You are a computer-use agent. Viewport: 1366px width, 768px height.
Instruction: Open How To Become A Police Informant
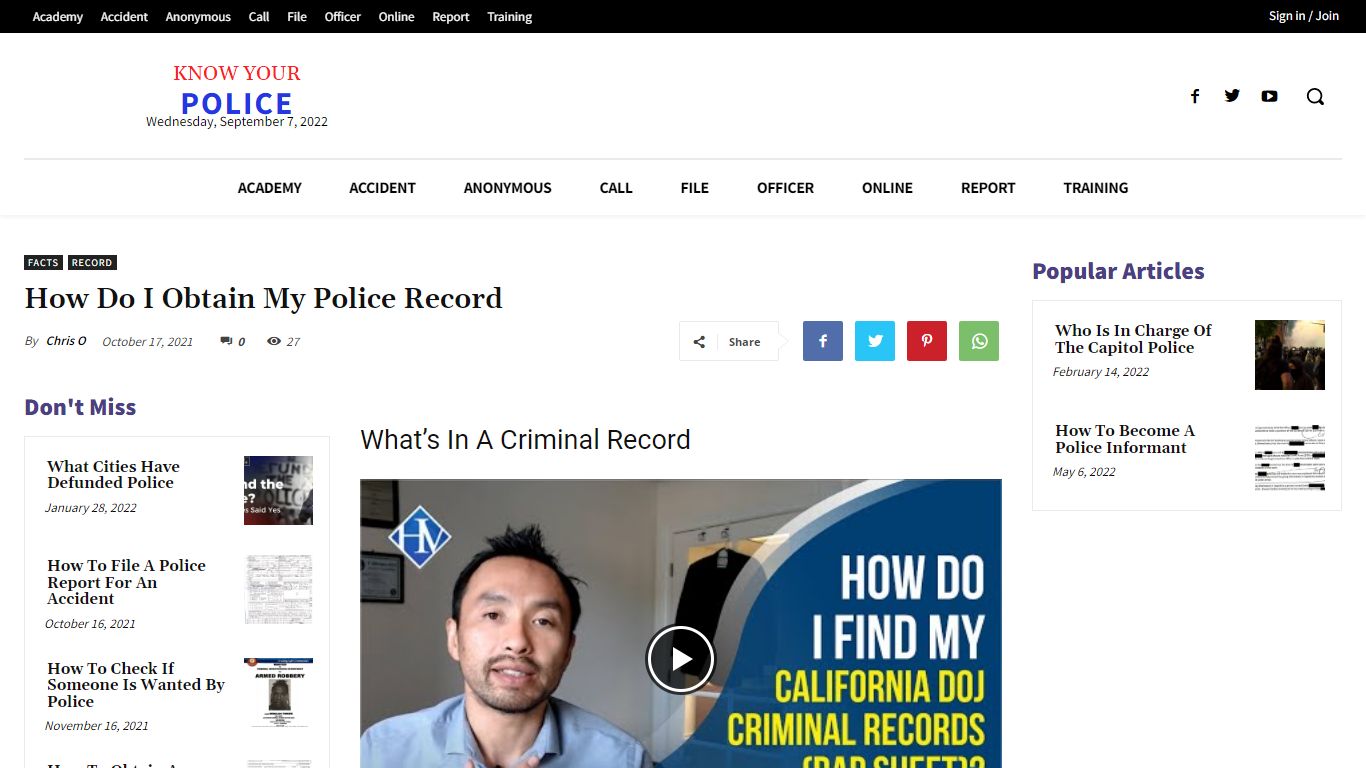click(1125, 439)
